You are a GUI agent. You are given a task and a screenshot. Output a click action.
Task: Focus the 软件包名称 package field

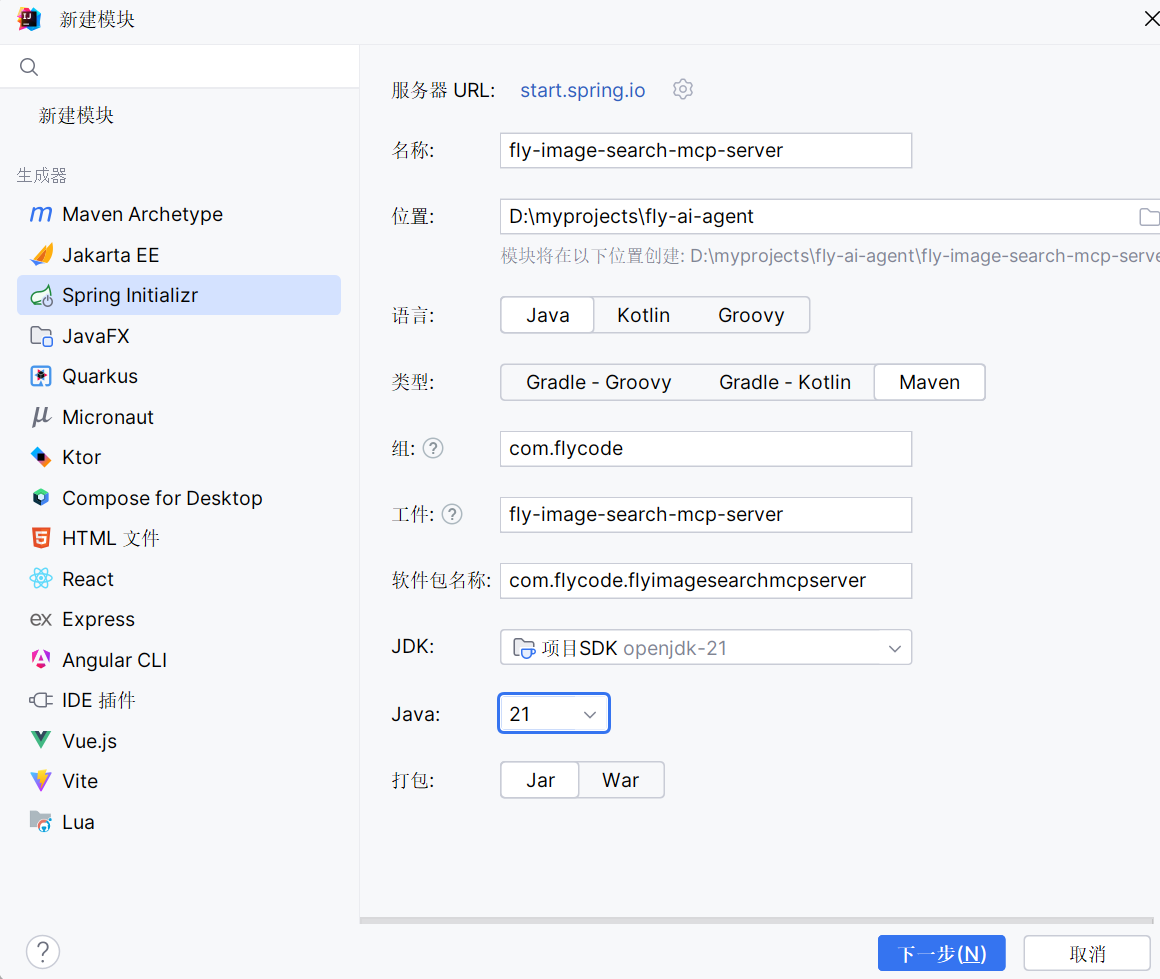pyautogui.click(x=706, y=581)
